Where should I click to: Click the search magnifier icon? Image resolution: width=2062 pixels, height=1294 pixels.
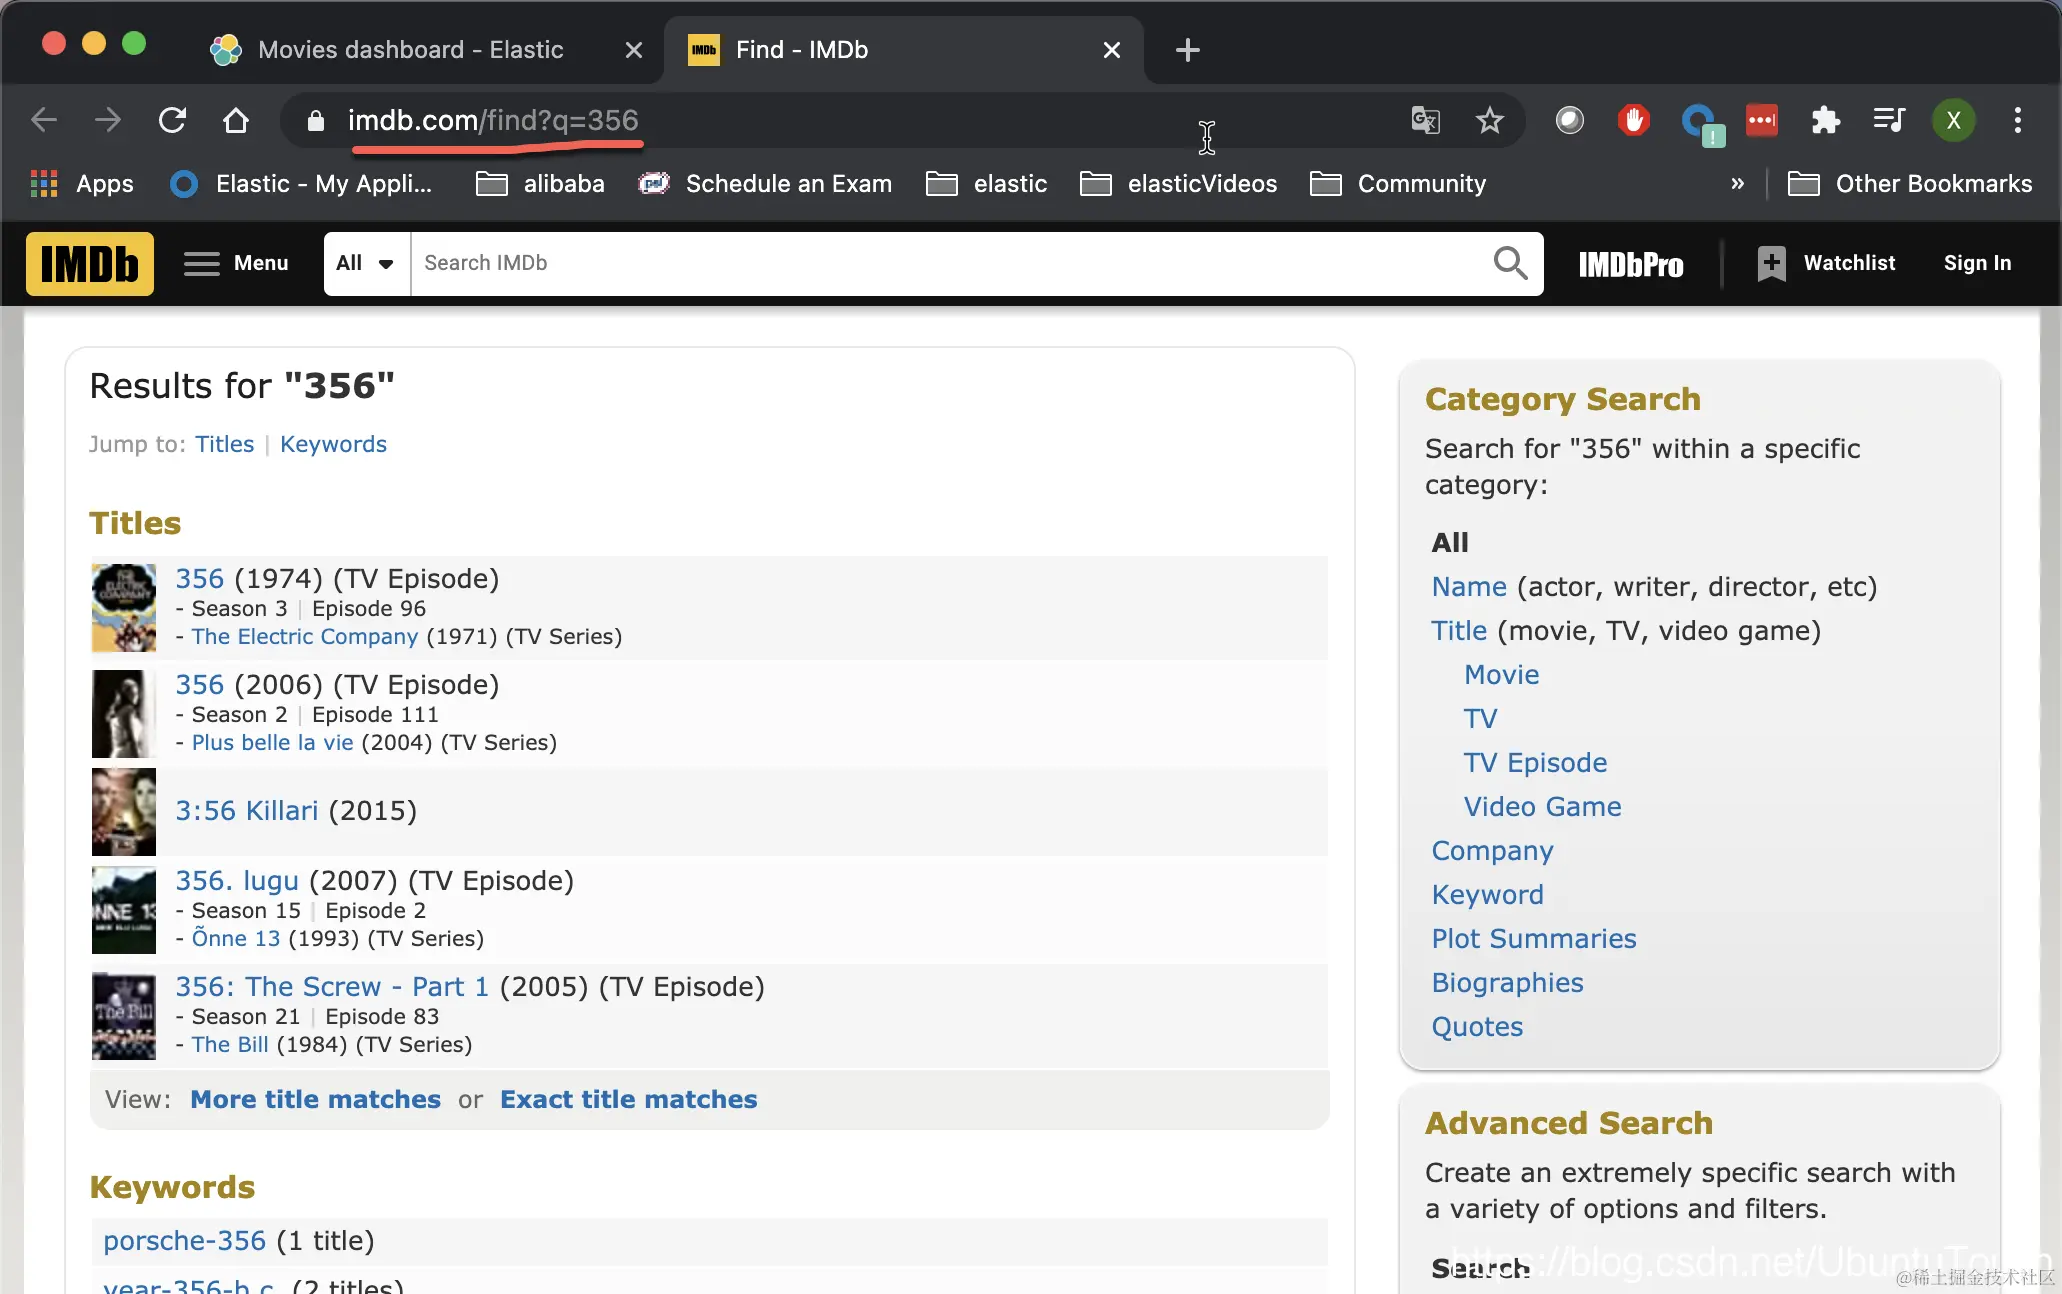1510,264
